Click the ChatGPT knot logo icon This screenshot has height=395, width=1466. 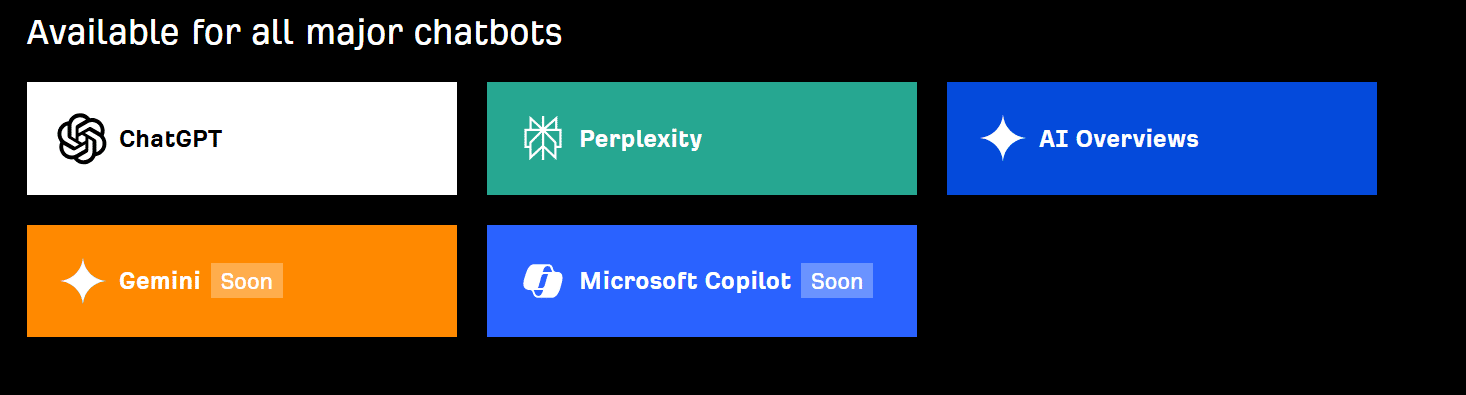pos(82,138)
